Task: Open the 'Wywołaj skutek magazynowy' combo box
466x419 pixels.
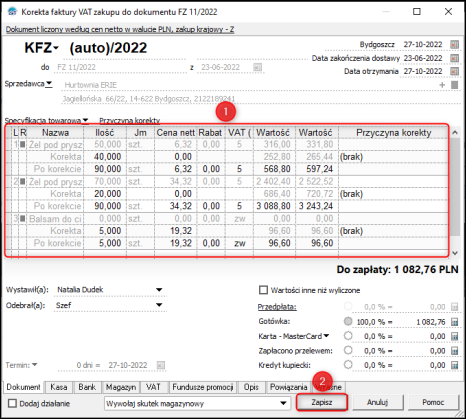Action: coord(196,403)
